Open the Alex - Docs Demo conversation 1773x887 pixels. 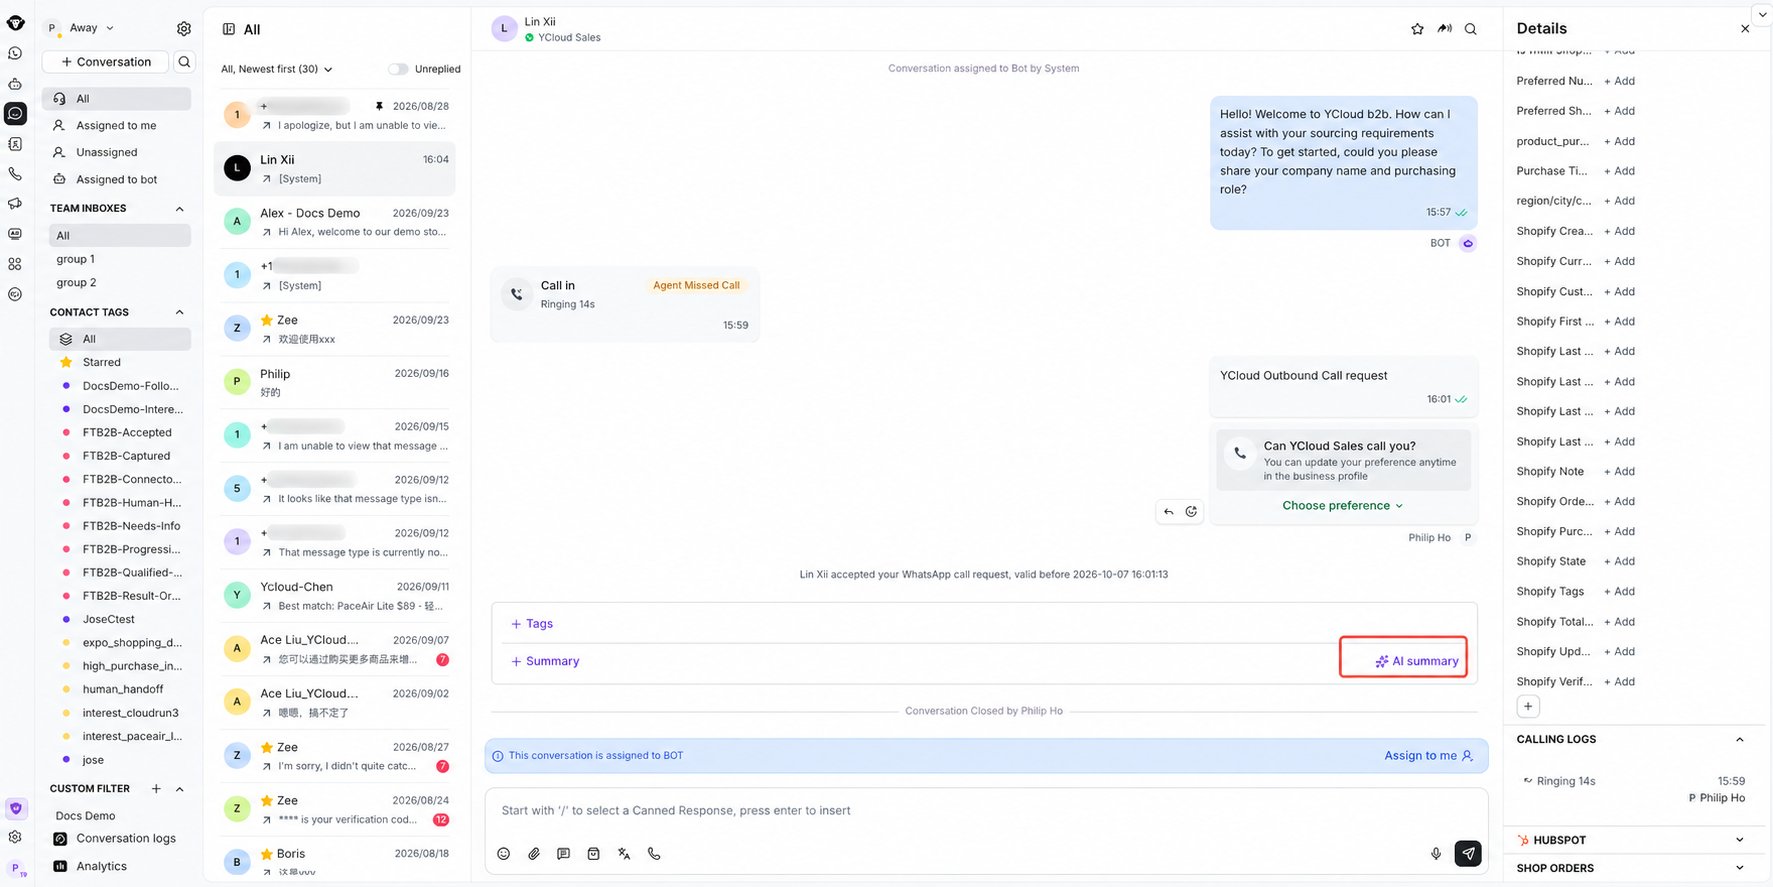[x=335, y=222]
